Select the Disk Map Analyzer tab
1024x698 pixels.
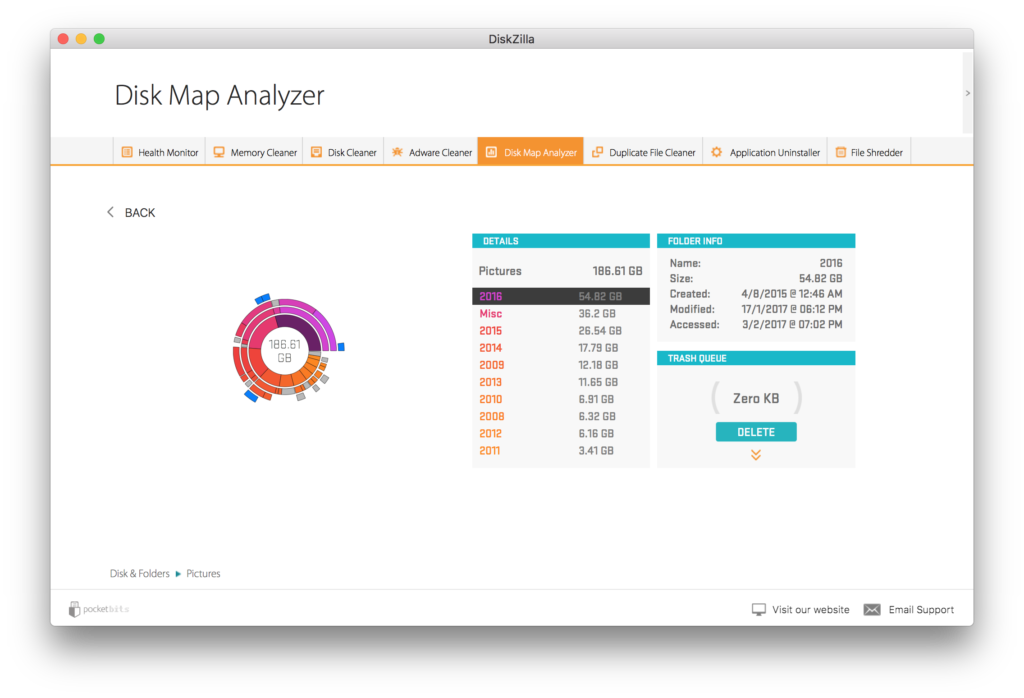[531, 152]
